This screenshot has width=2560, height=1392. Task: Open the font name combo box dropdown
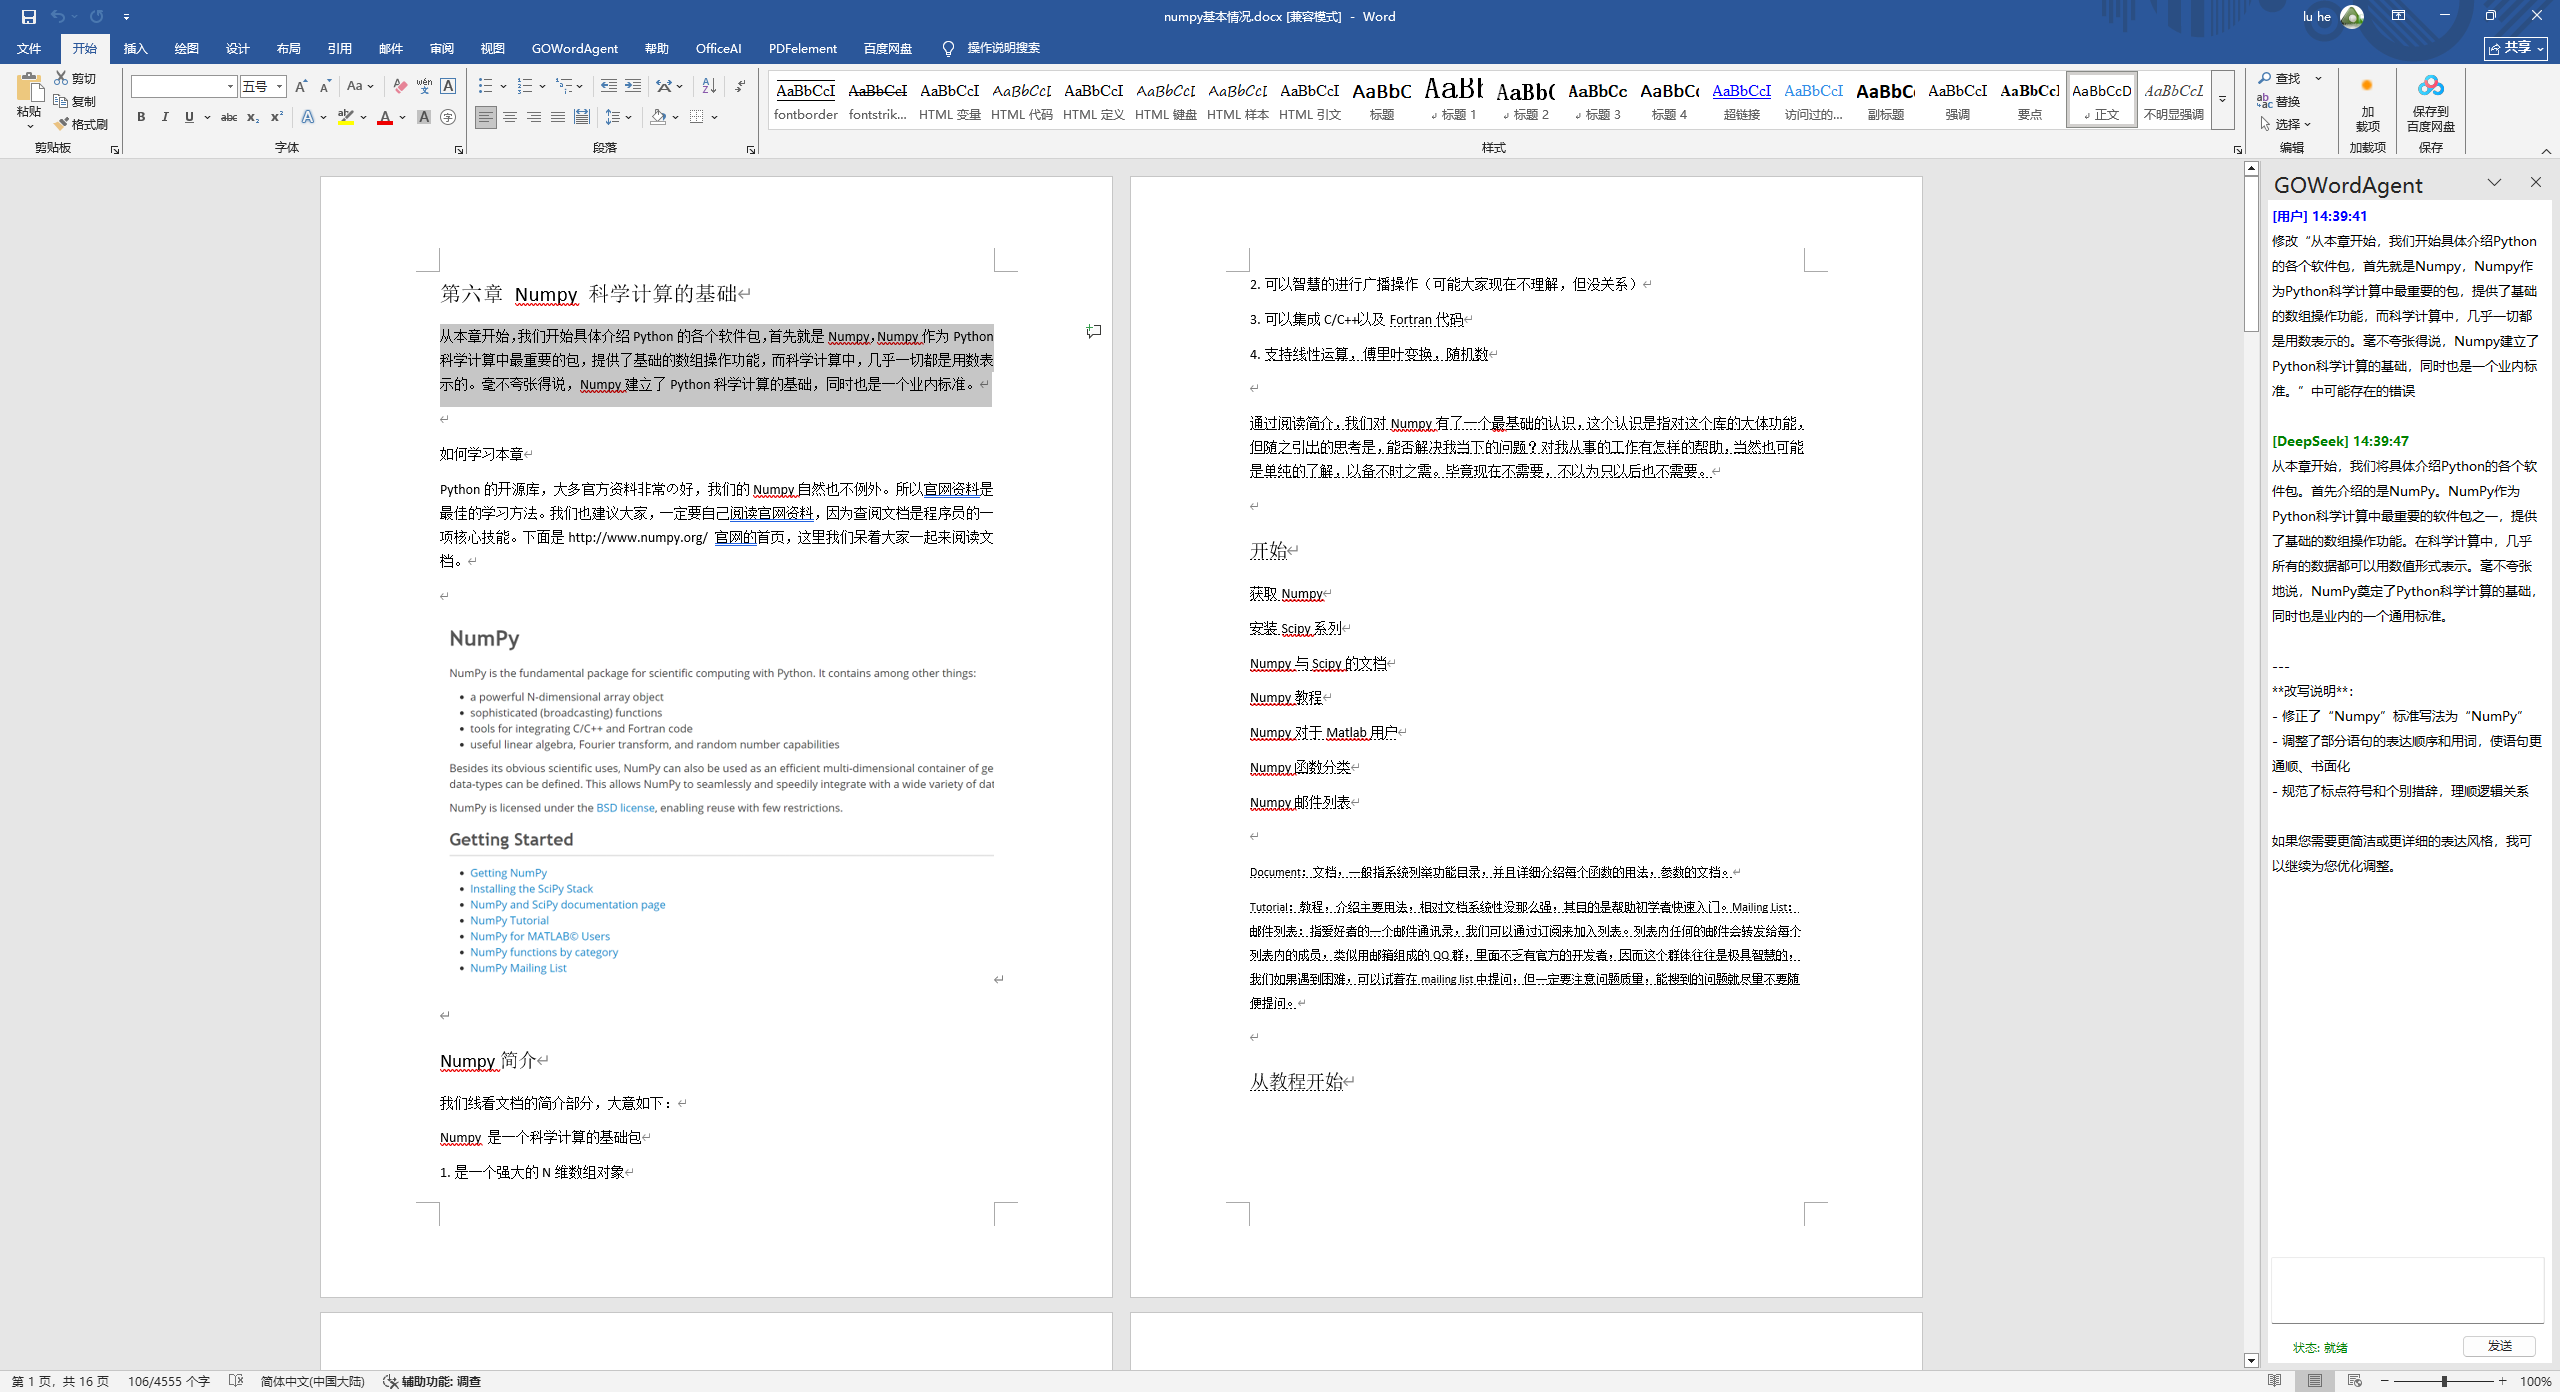click(230, 86)
